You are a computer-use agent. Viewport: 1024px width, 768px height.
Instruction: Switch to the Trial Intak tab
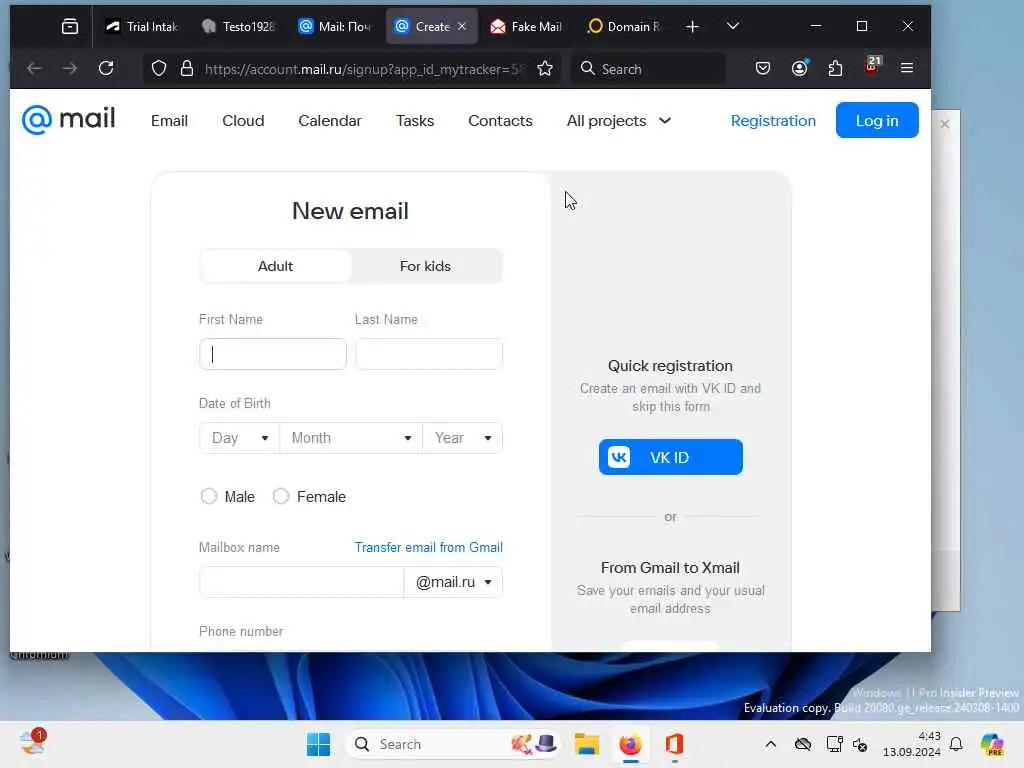142,26
